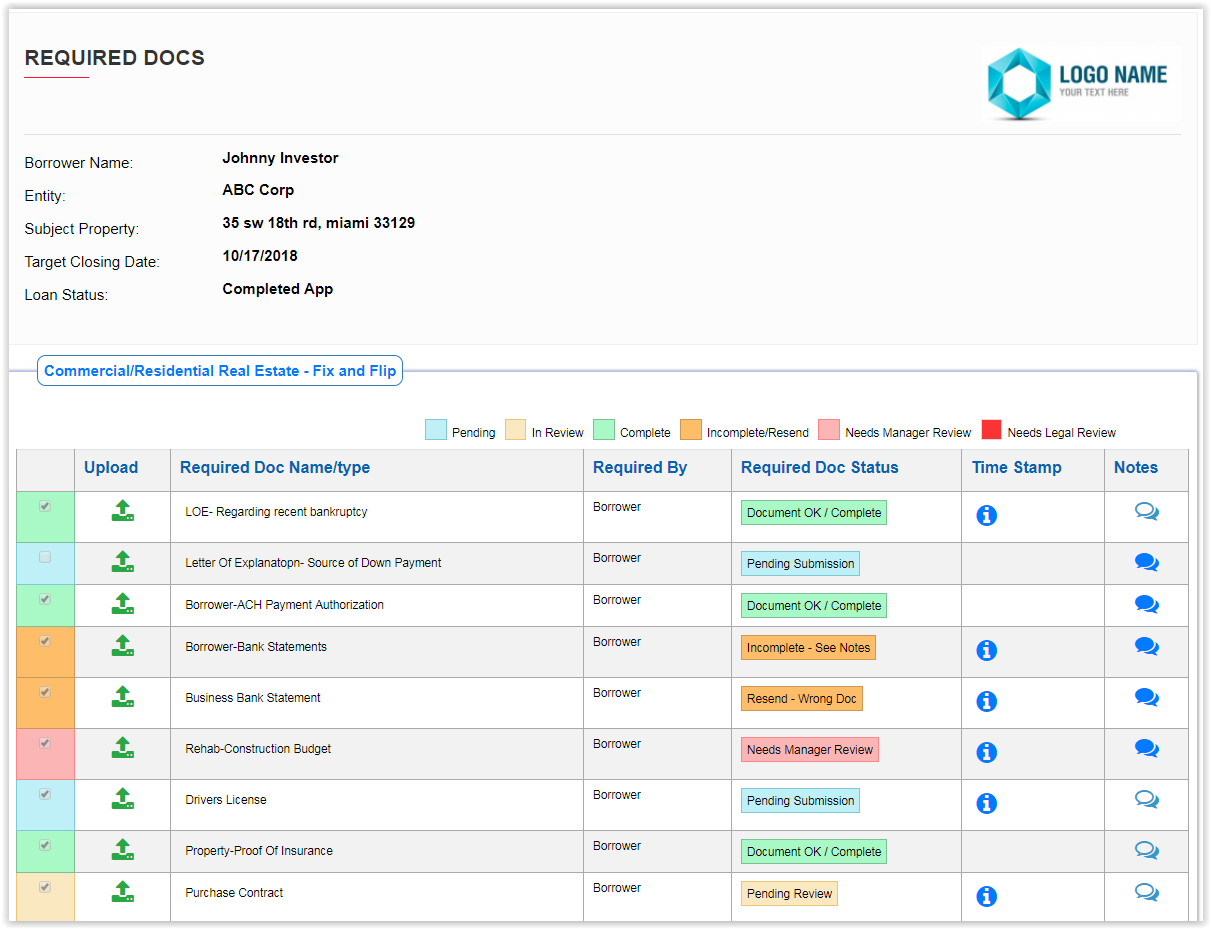Click the Resend - Wrong Doc status badge
This screenshot has width=1211, height=929.
click(802, 699)
